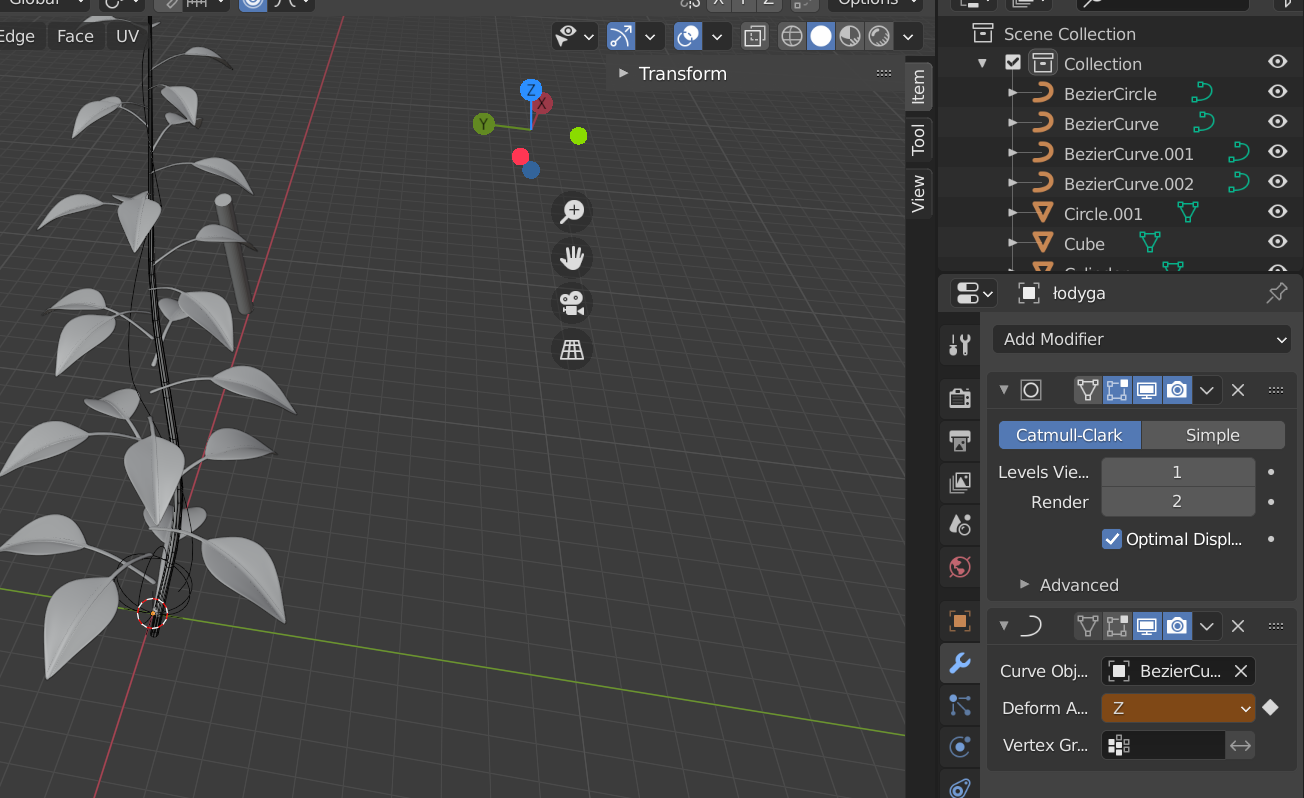Switch to the View sidebar tab
The height and width of the screenshot is (798, 1304).
click(918, 192)
